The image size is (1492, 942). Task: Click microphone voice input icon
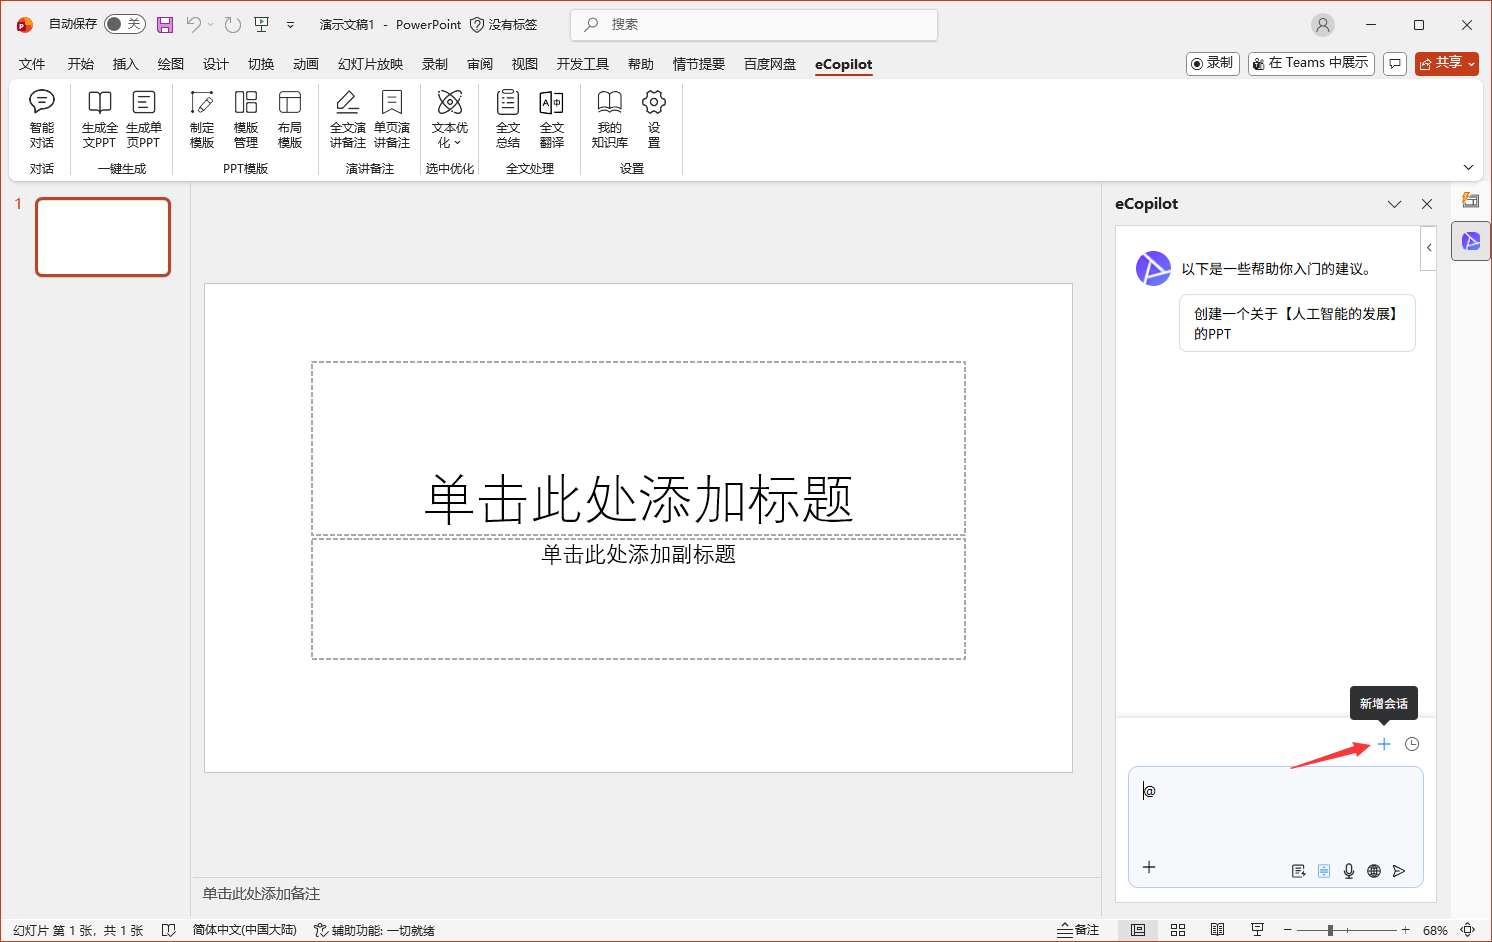coord(1349,871)
